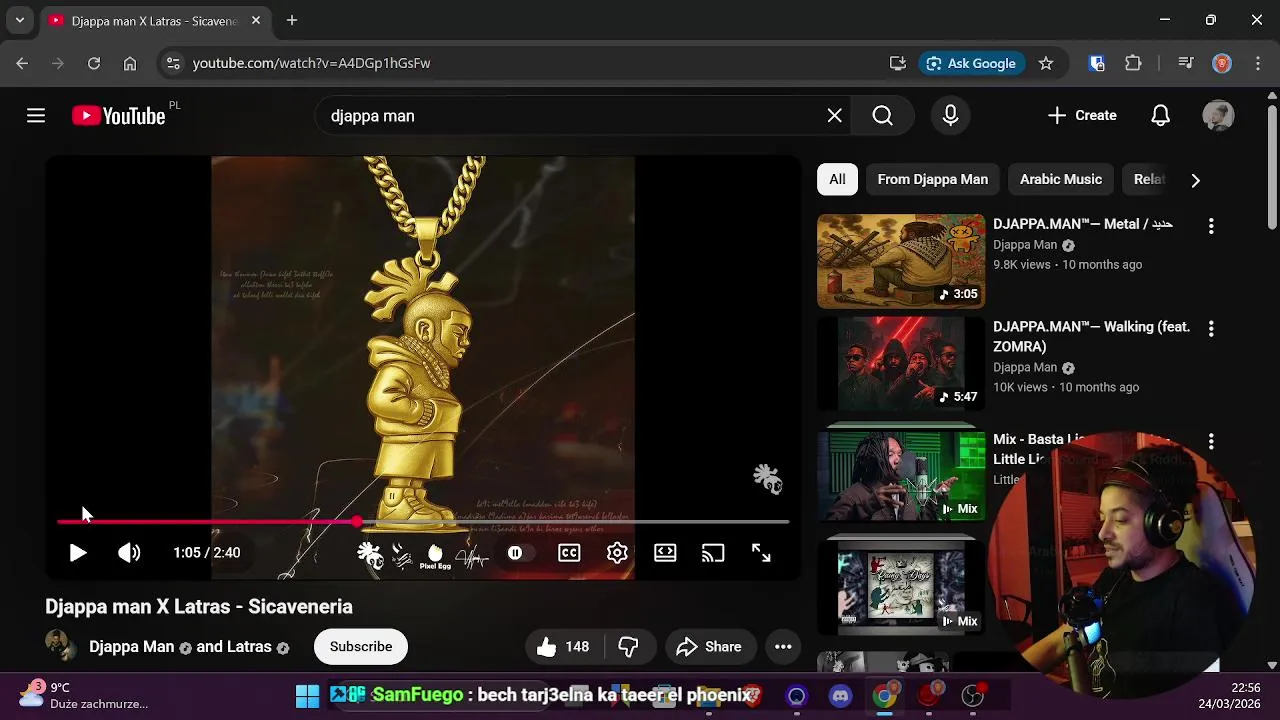
Task: Close the Djappa man tab
Action: coord(256,20)
